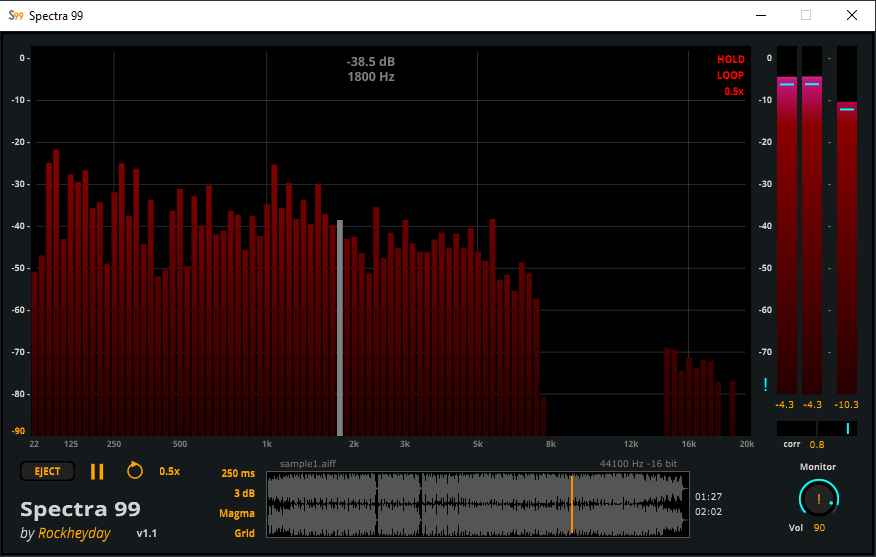Click the left channel level meter
This screenshot has width=876, height=557.
[x=787, y=220]
